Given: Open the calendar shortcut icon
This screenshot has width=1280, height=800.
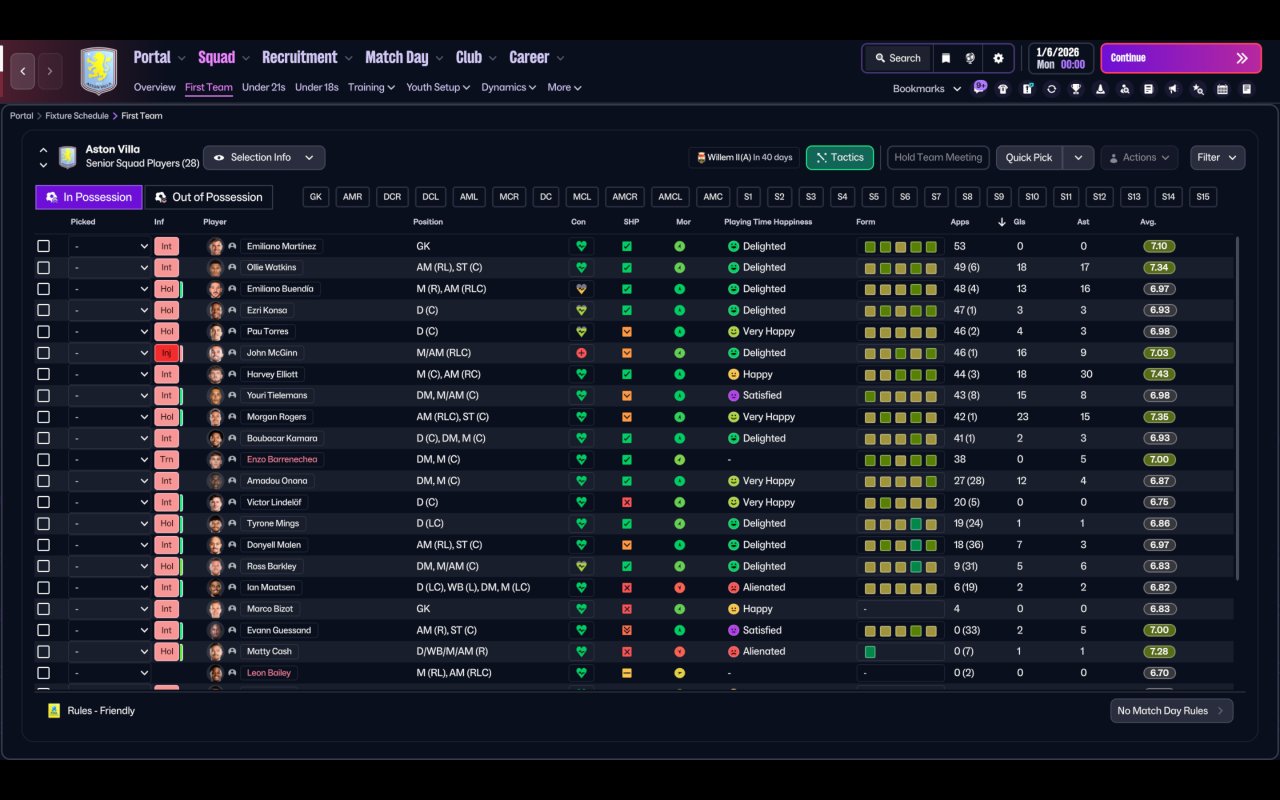Looking at the screenshot, I should tap(1222, 89).
